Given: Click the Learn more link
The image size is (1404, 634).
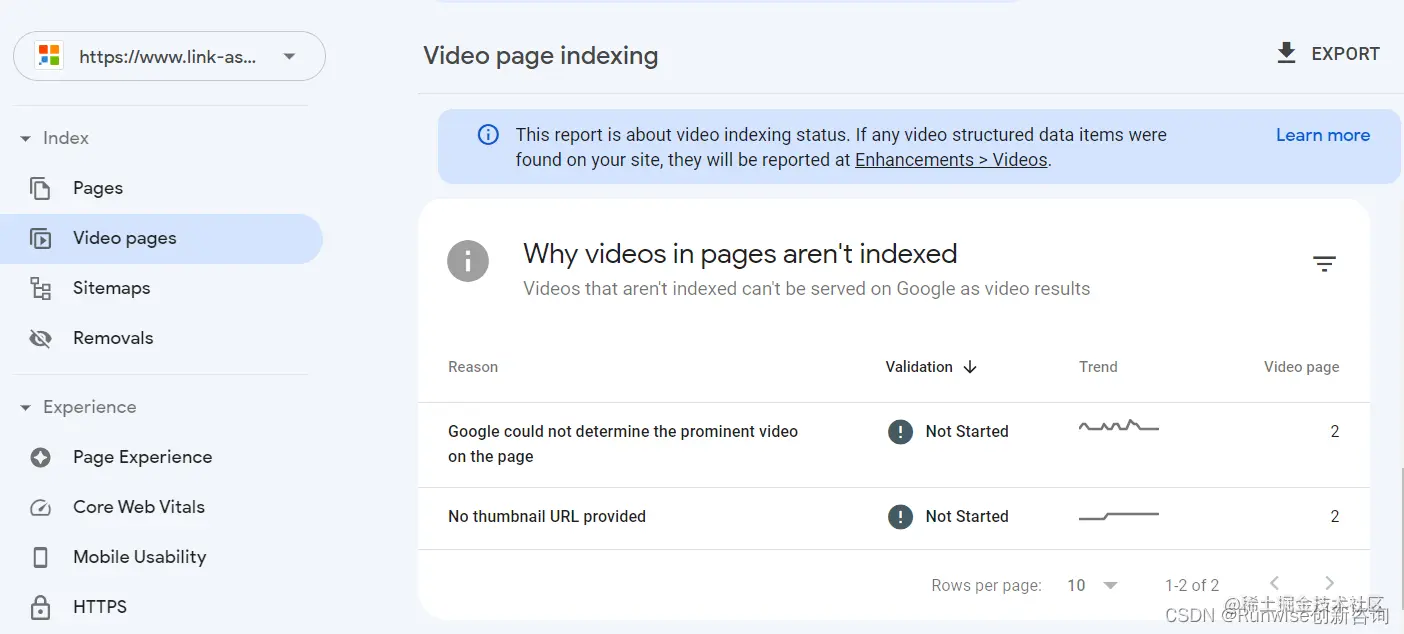Looking at the screenshot, I should (1323, 135).
